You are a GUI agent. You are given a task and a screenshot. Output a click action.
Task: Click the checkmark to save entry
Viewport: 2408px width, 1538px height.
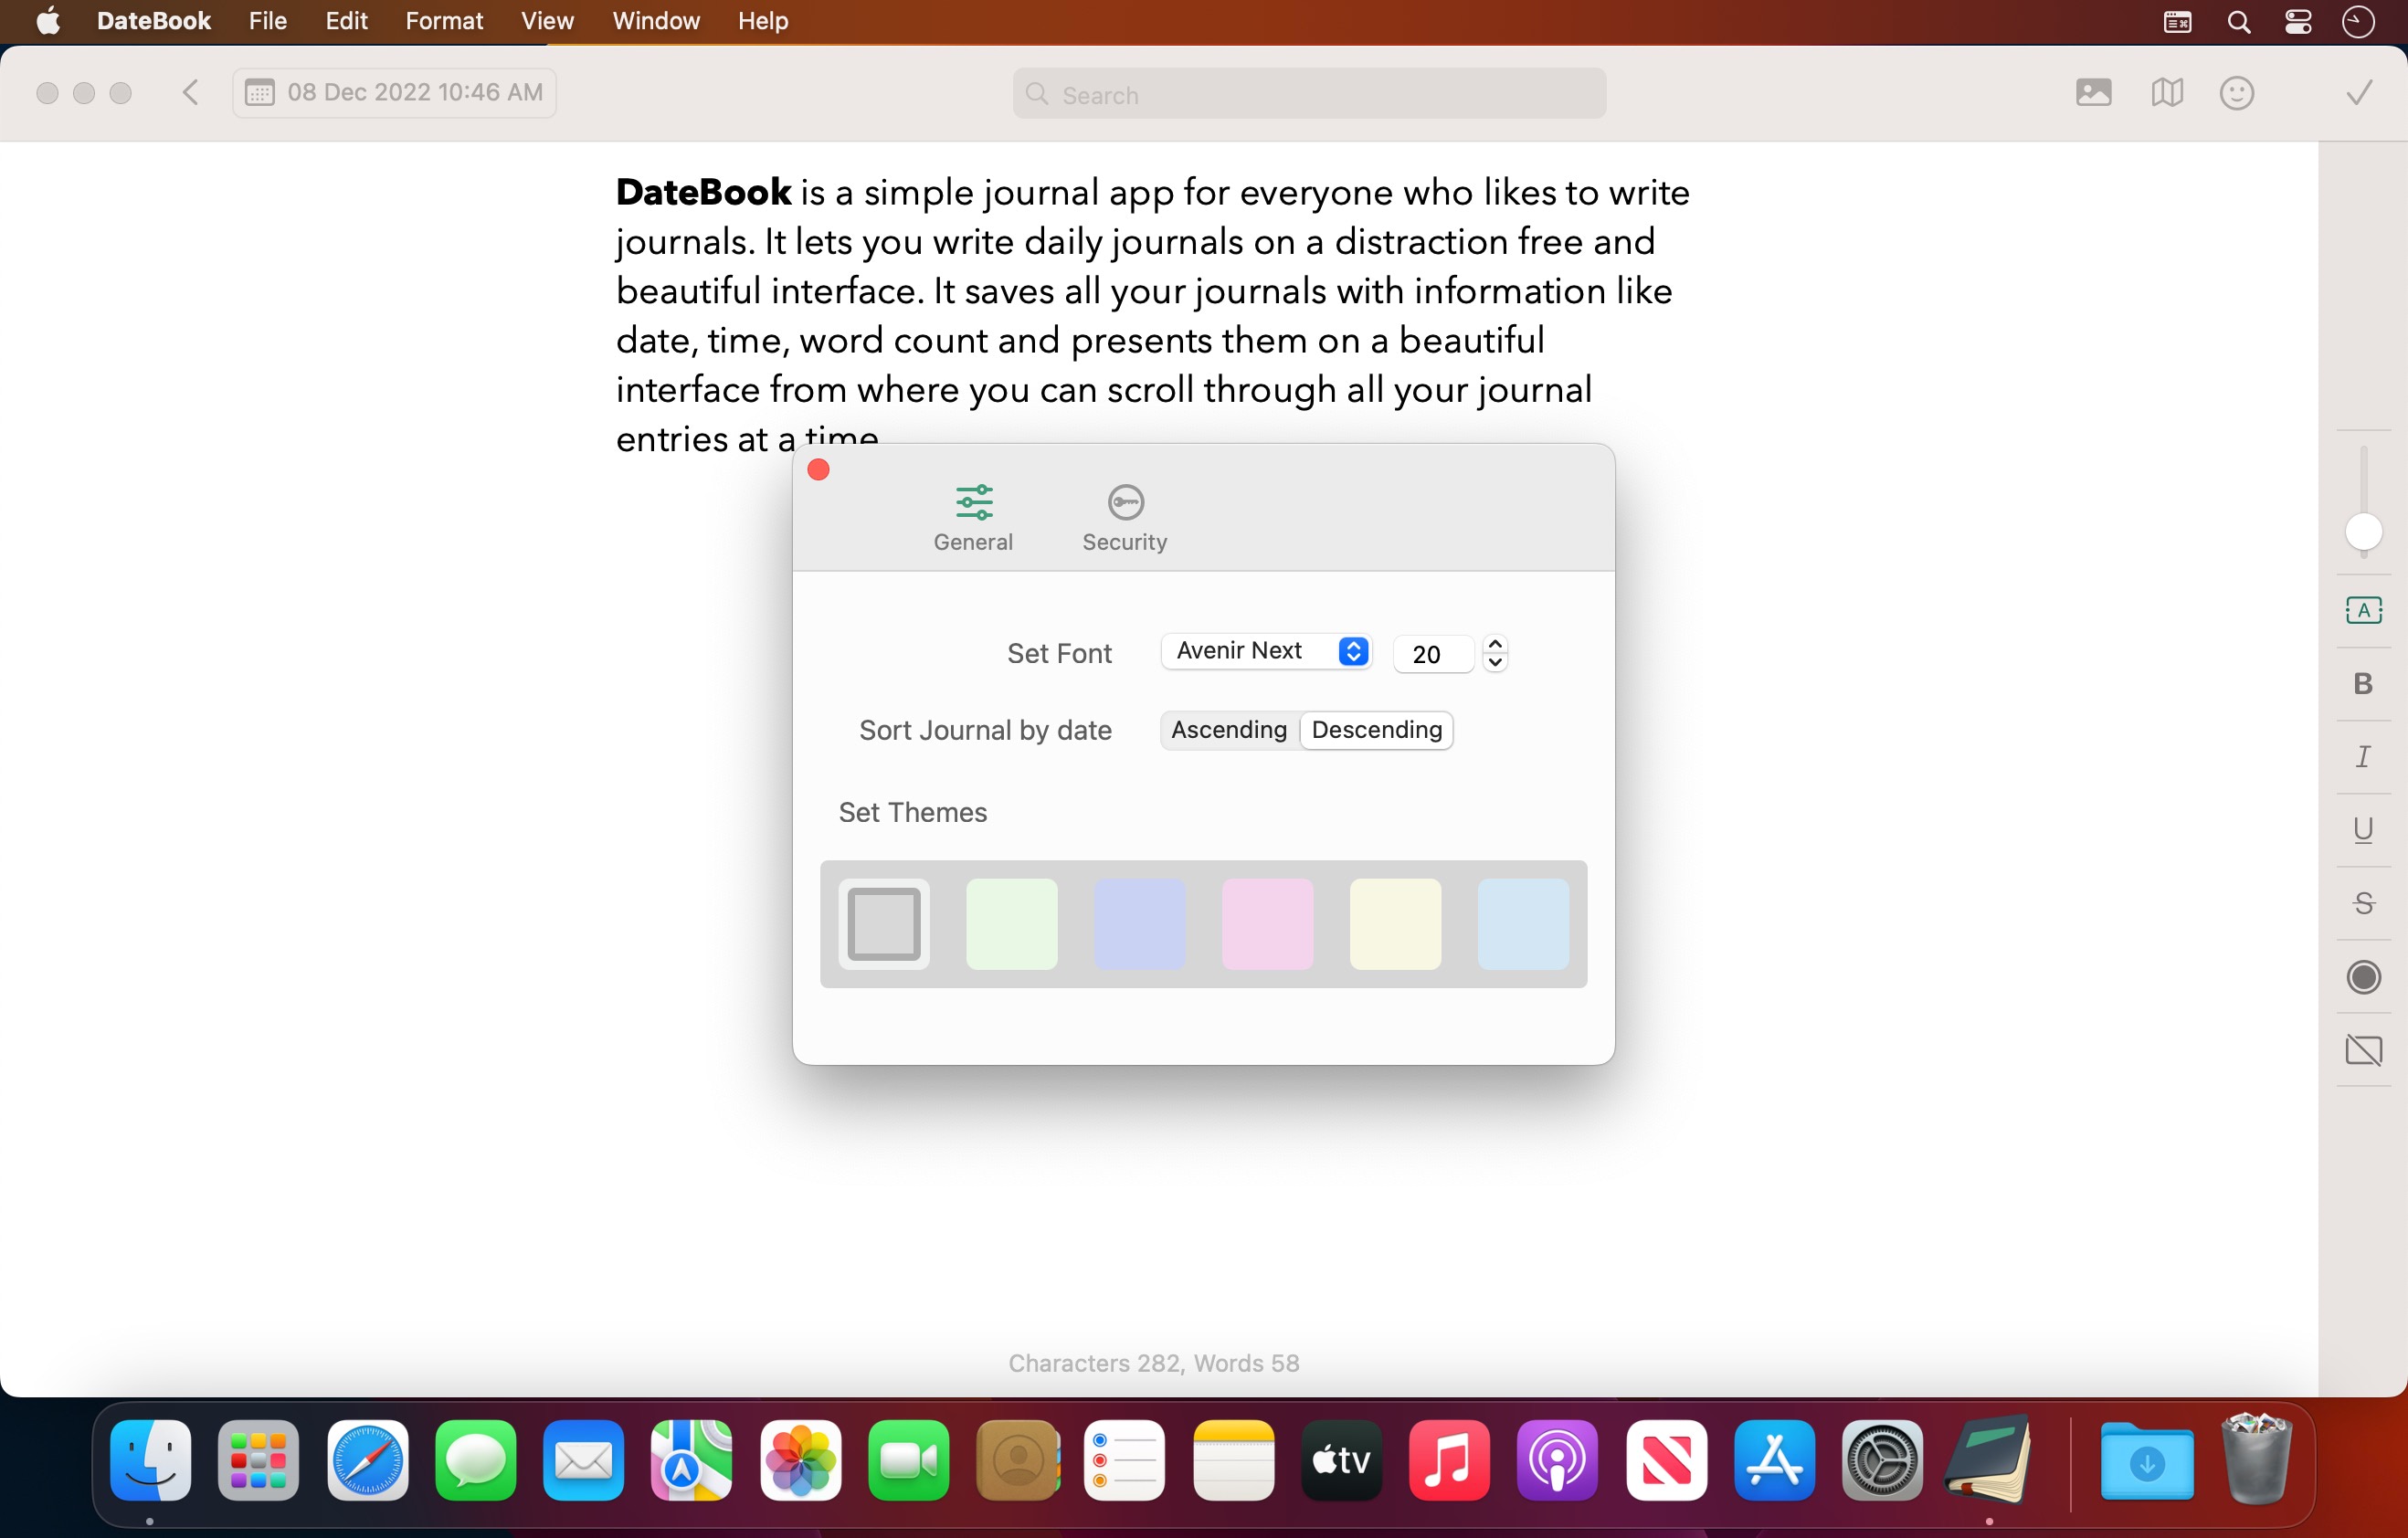coord(2359,93)
